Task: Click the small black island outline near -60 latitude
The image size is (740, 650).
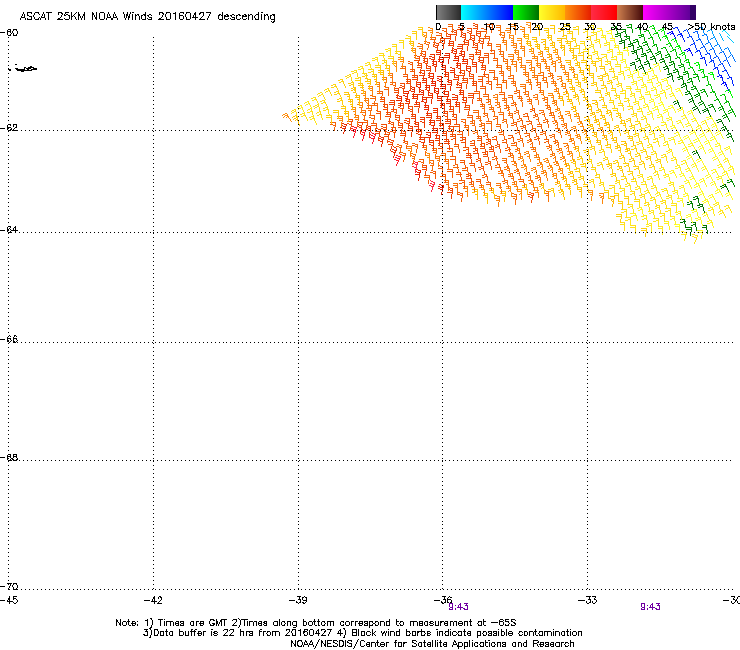Action: (x=23, y=68)
